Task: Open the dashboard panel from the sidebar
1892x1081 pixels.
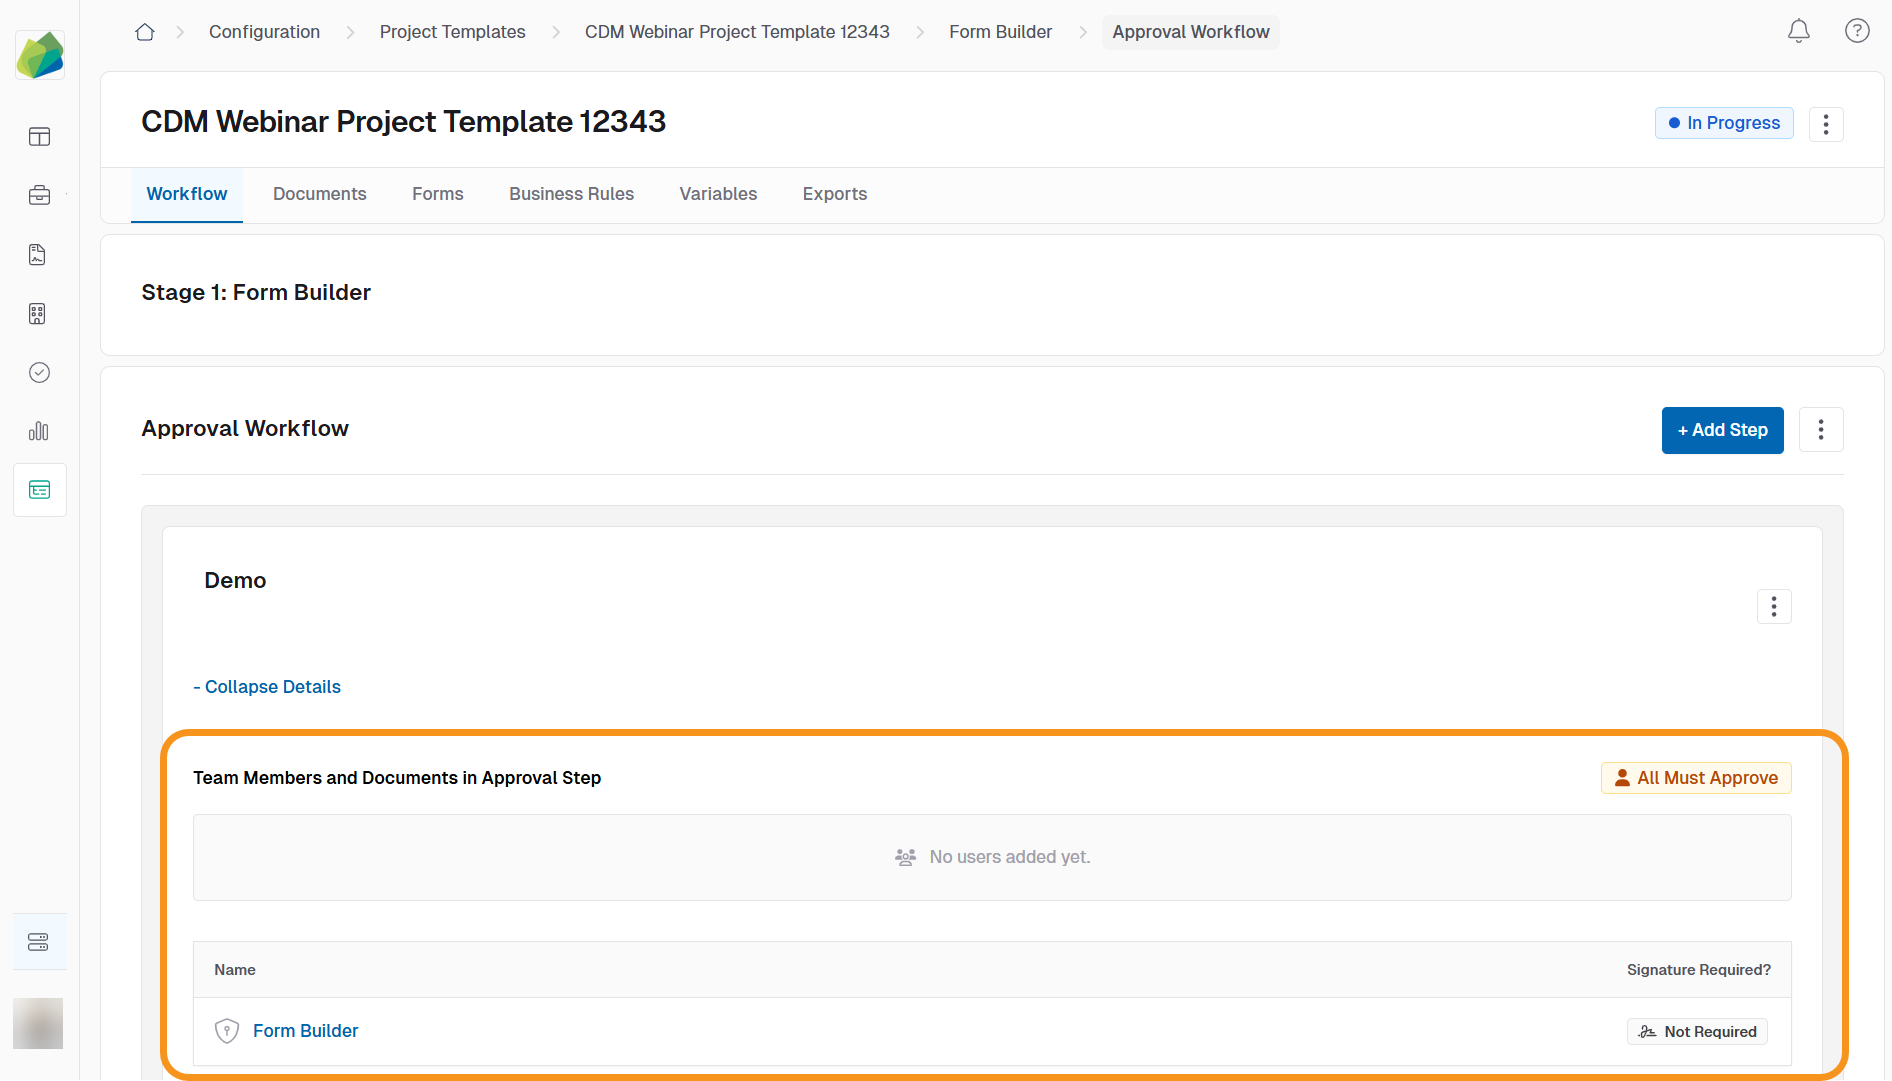Action: pyautogui.click(x=39, y=136)
